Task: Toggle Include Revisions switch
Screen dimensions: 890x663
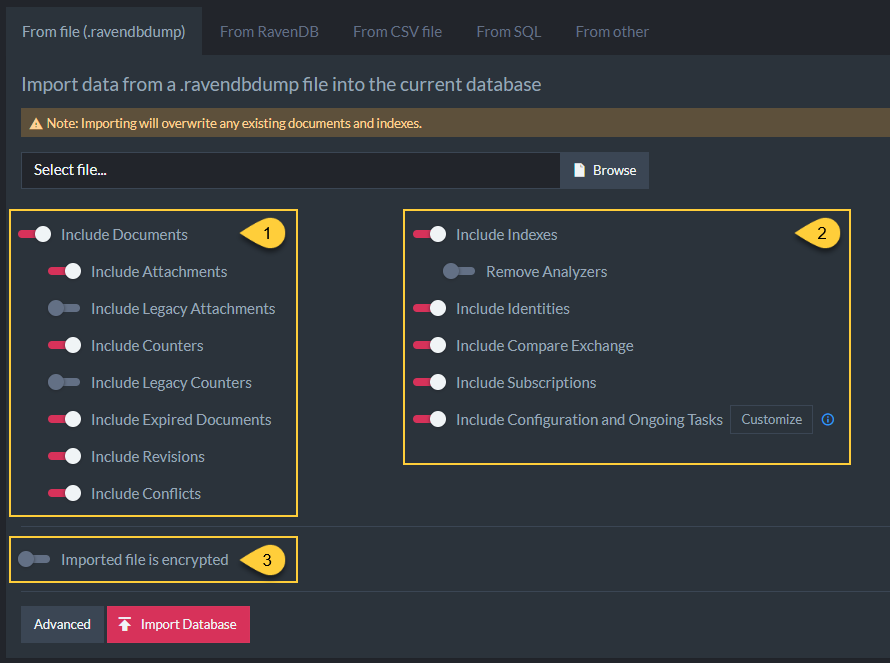Action: click(x=65, y=456)
